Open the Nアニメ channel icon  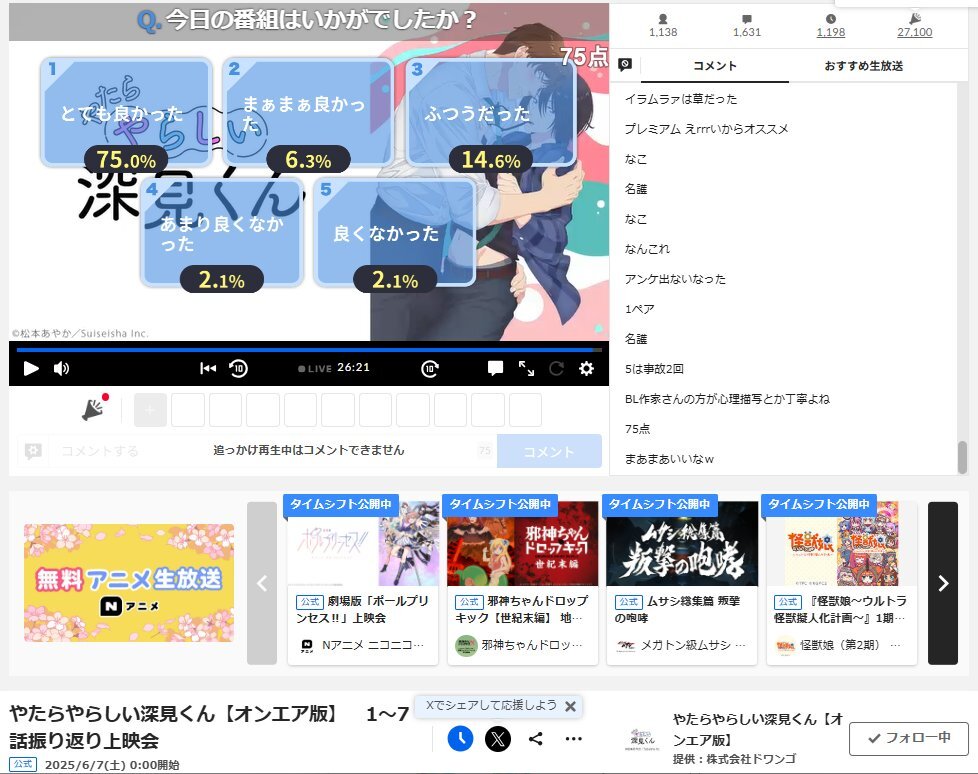coord(306,646)
